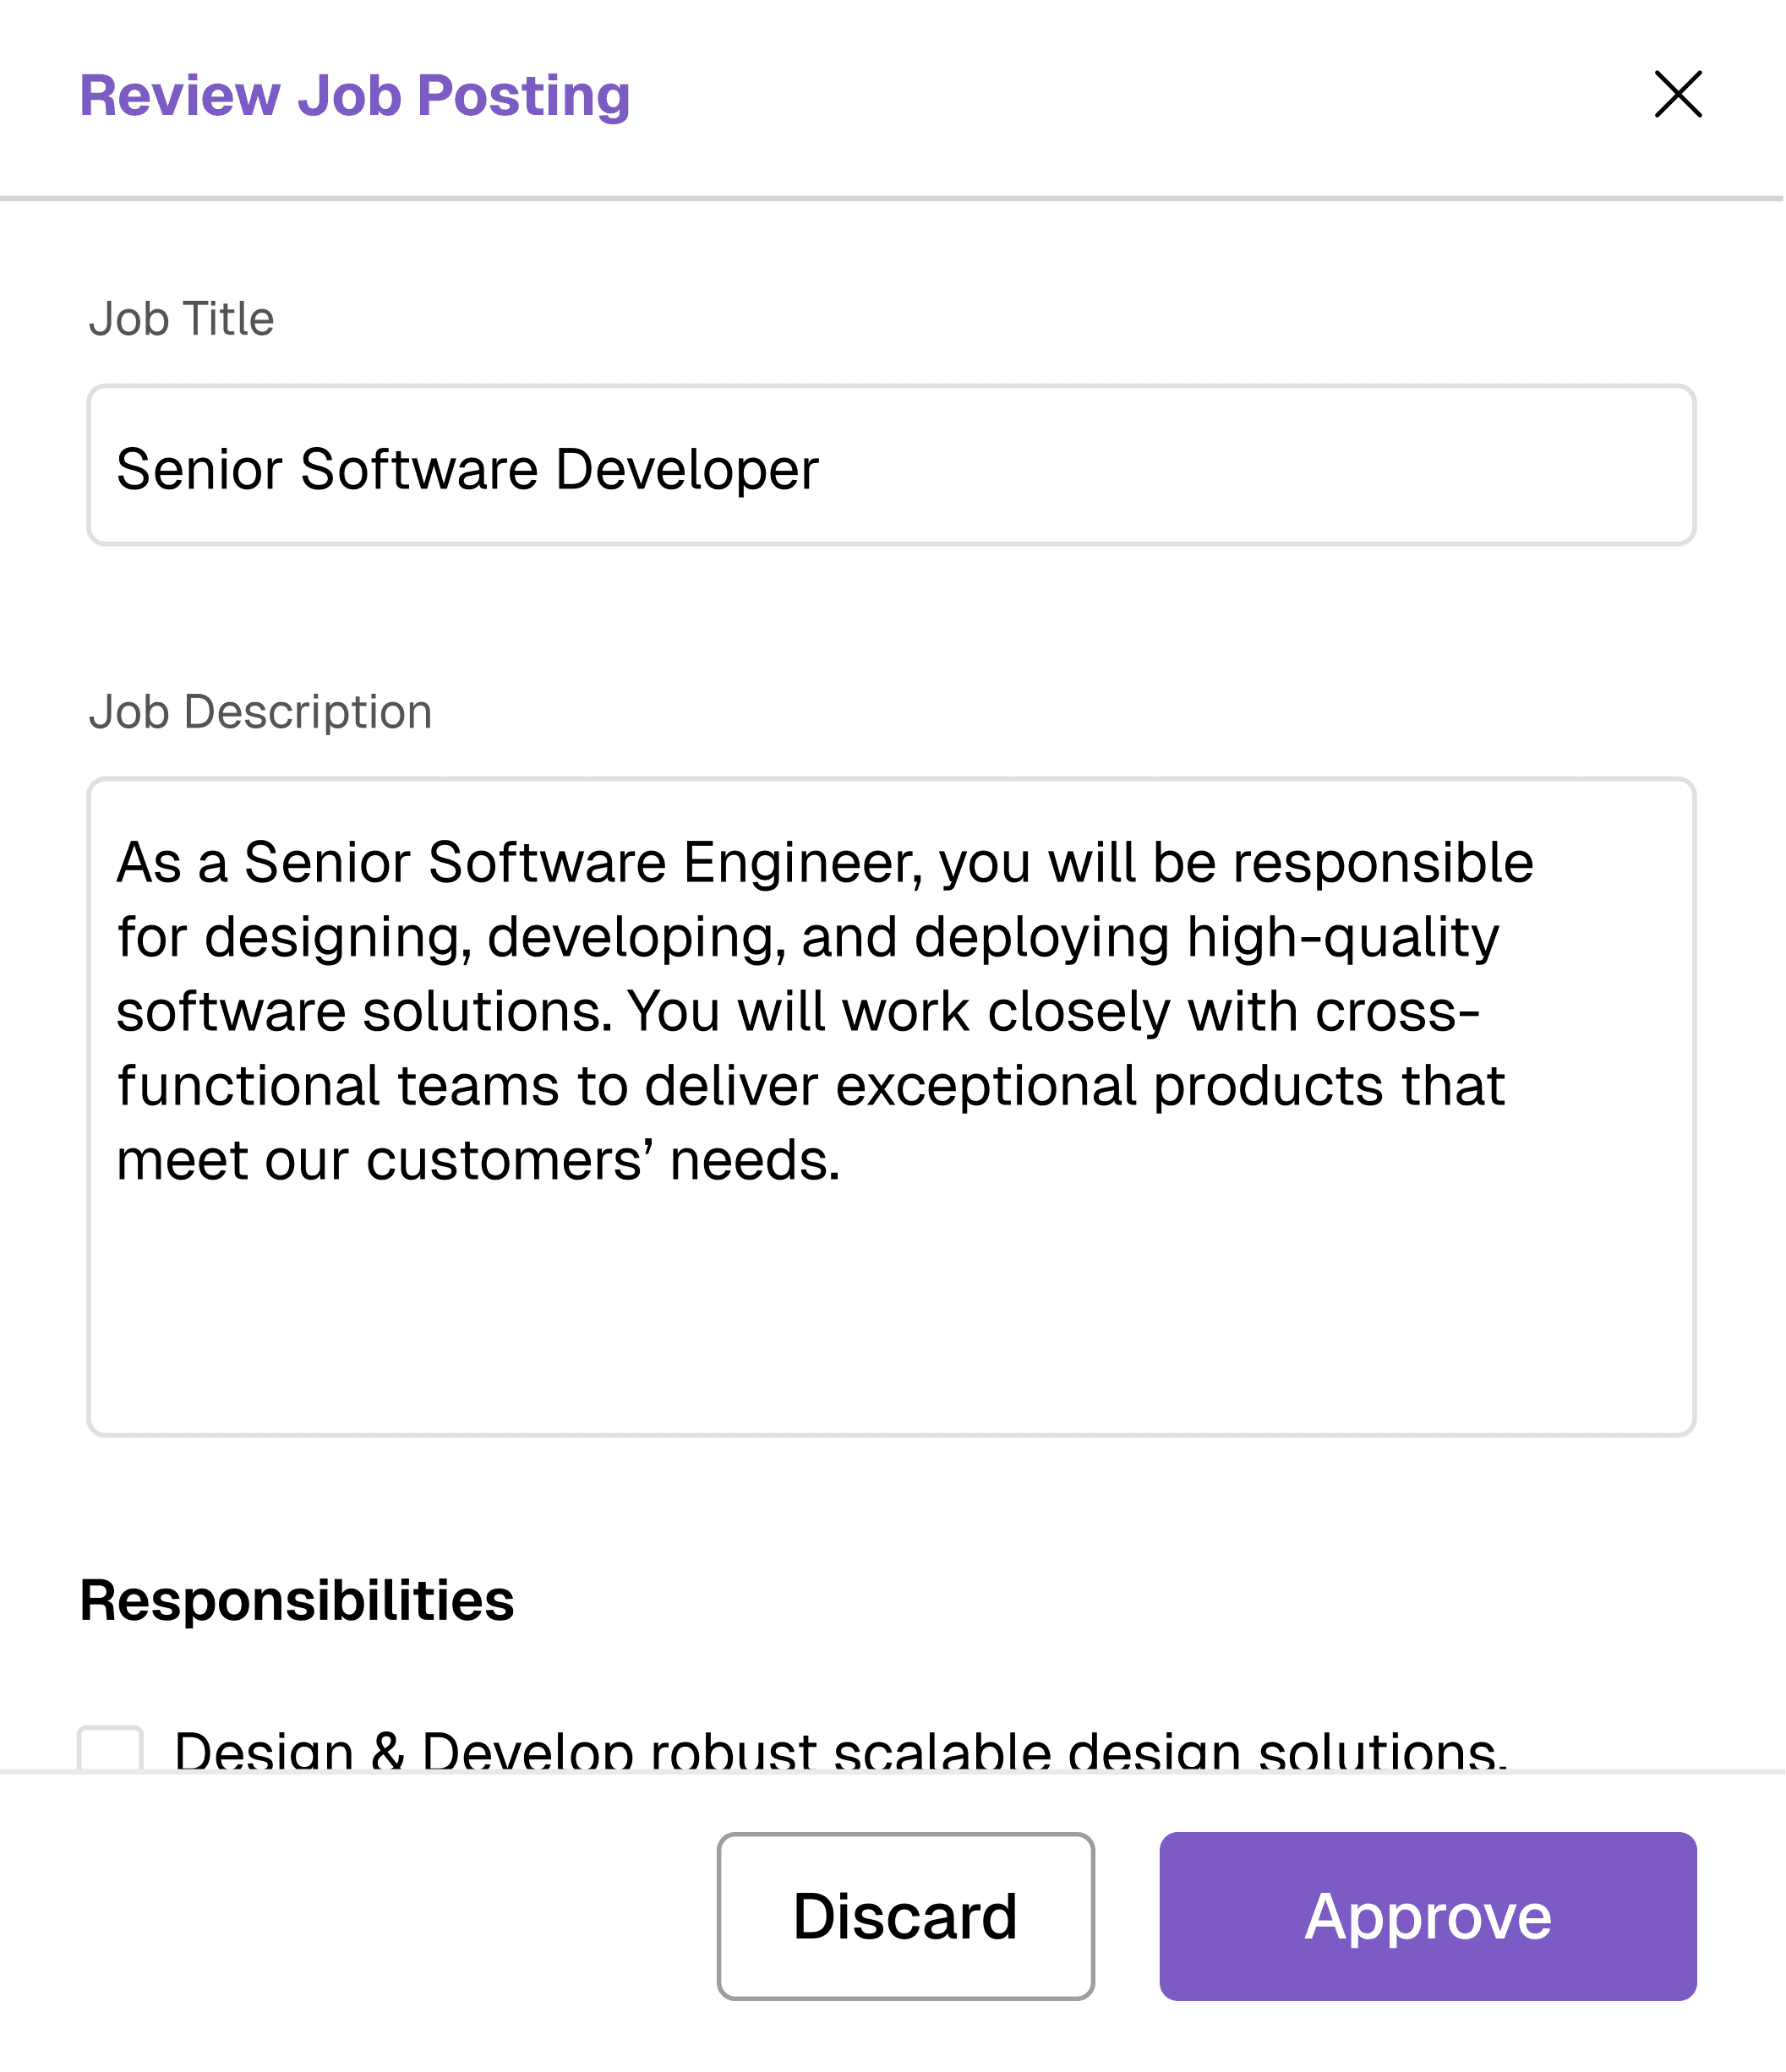
Task: Place cursor after "customers' needs." in description
Action: point(843,1161)
